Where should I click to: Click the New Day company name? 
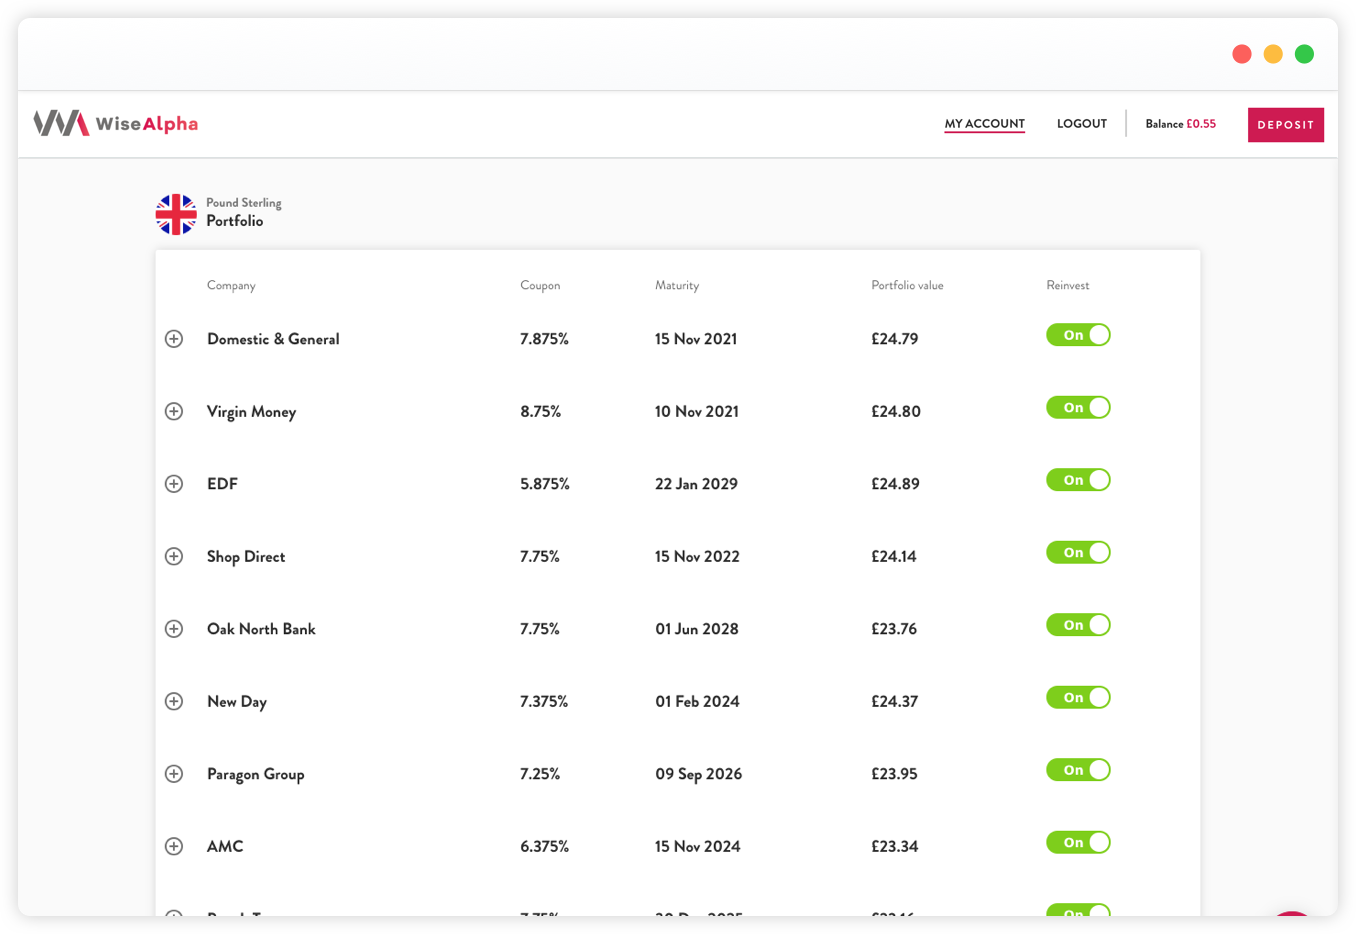point(237,702)
